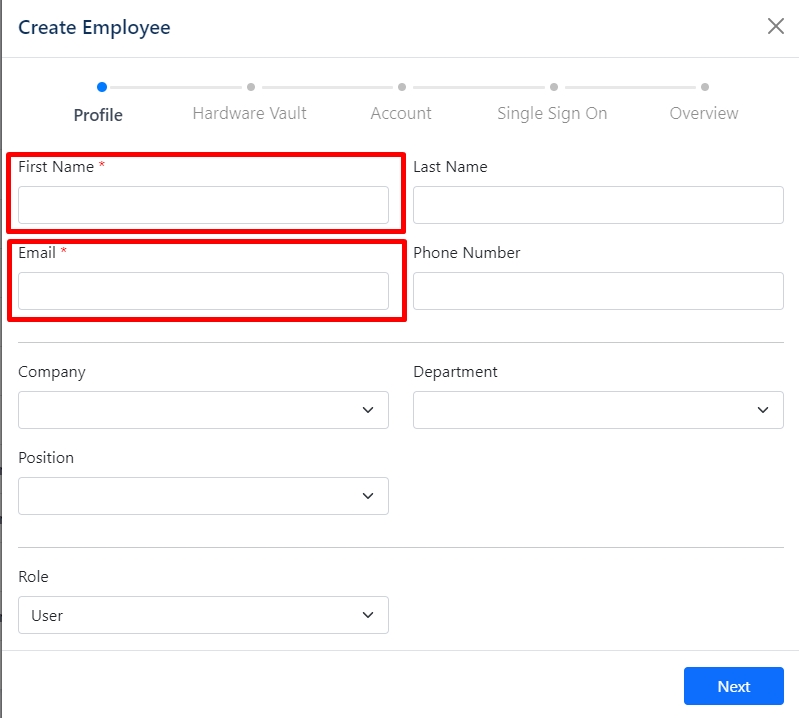Click into the Phone Number field
Screen dimensions: 799x718
598,291
